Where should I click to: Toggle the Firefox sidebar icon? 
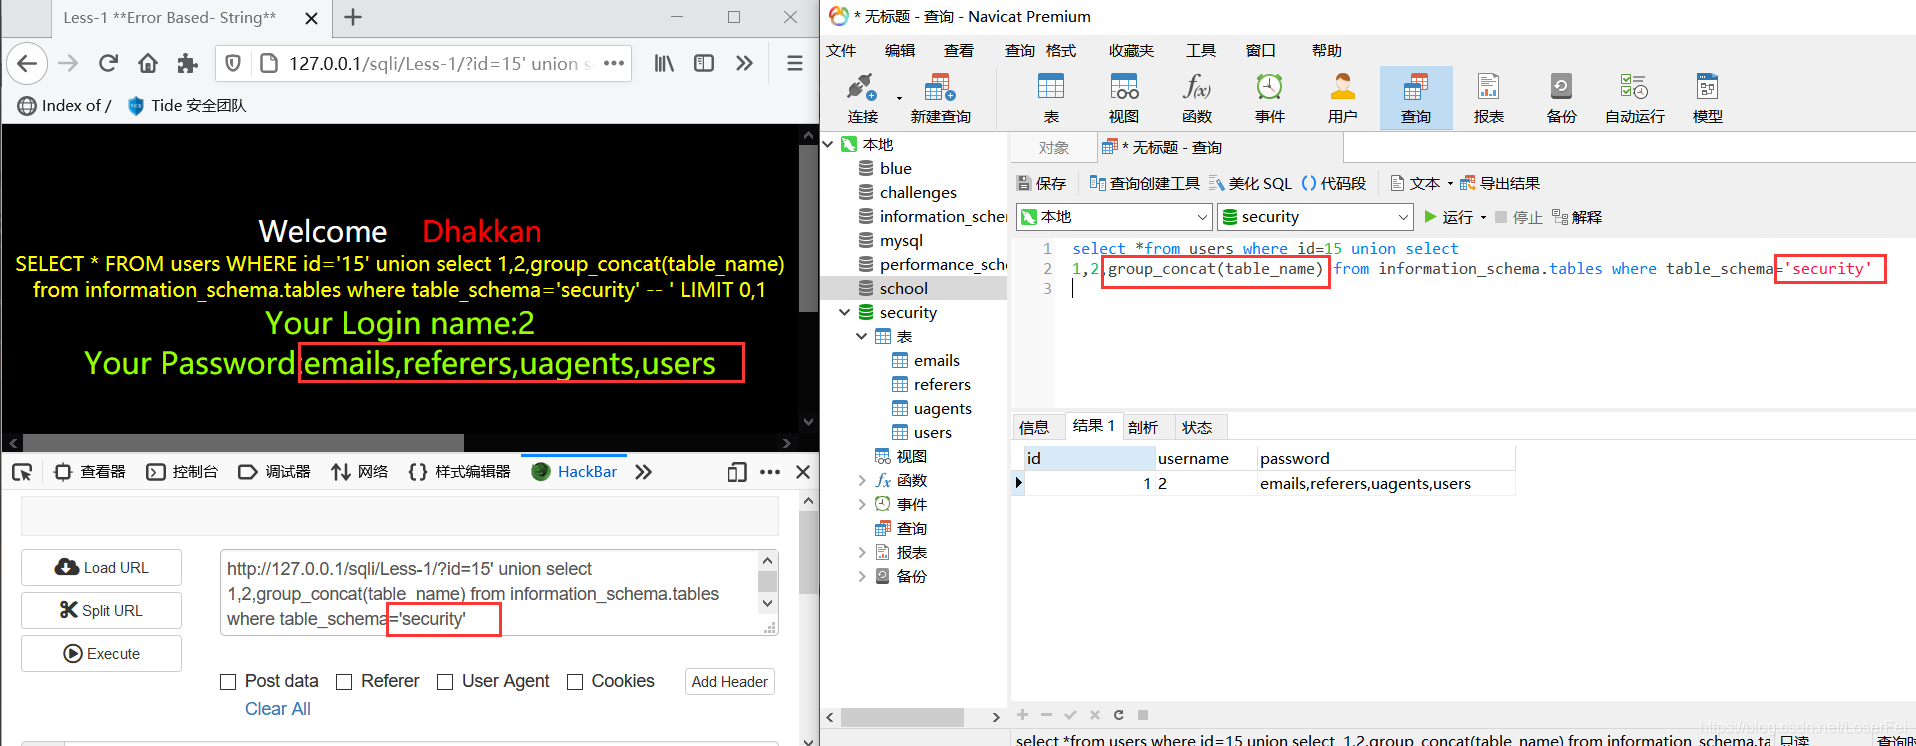click(x=704, y=64)
